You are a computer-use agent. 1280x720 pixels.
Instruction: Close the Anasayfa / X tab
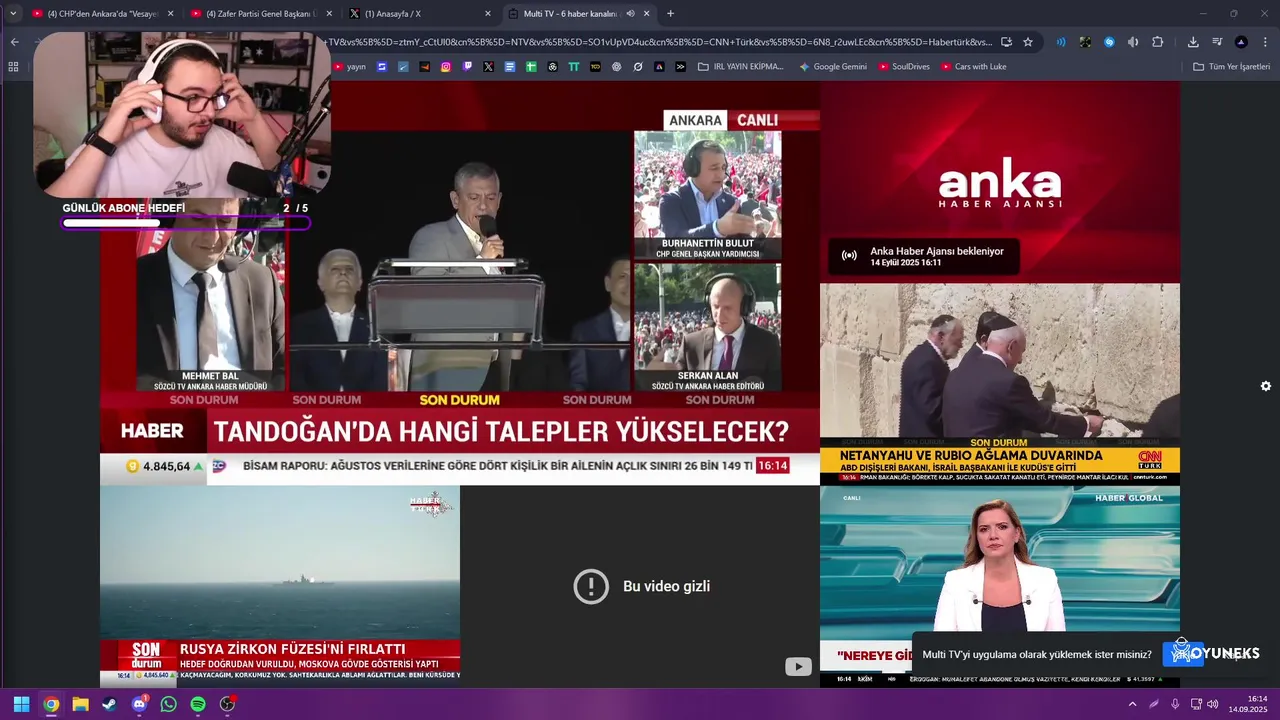point(488,14)
